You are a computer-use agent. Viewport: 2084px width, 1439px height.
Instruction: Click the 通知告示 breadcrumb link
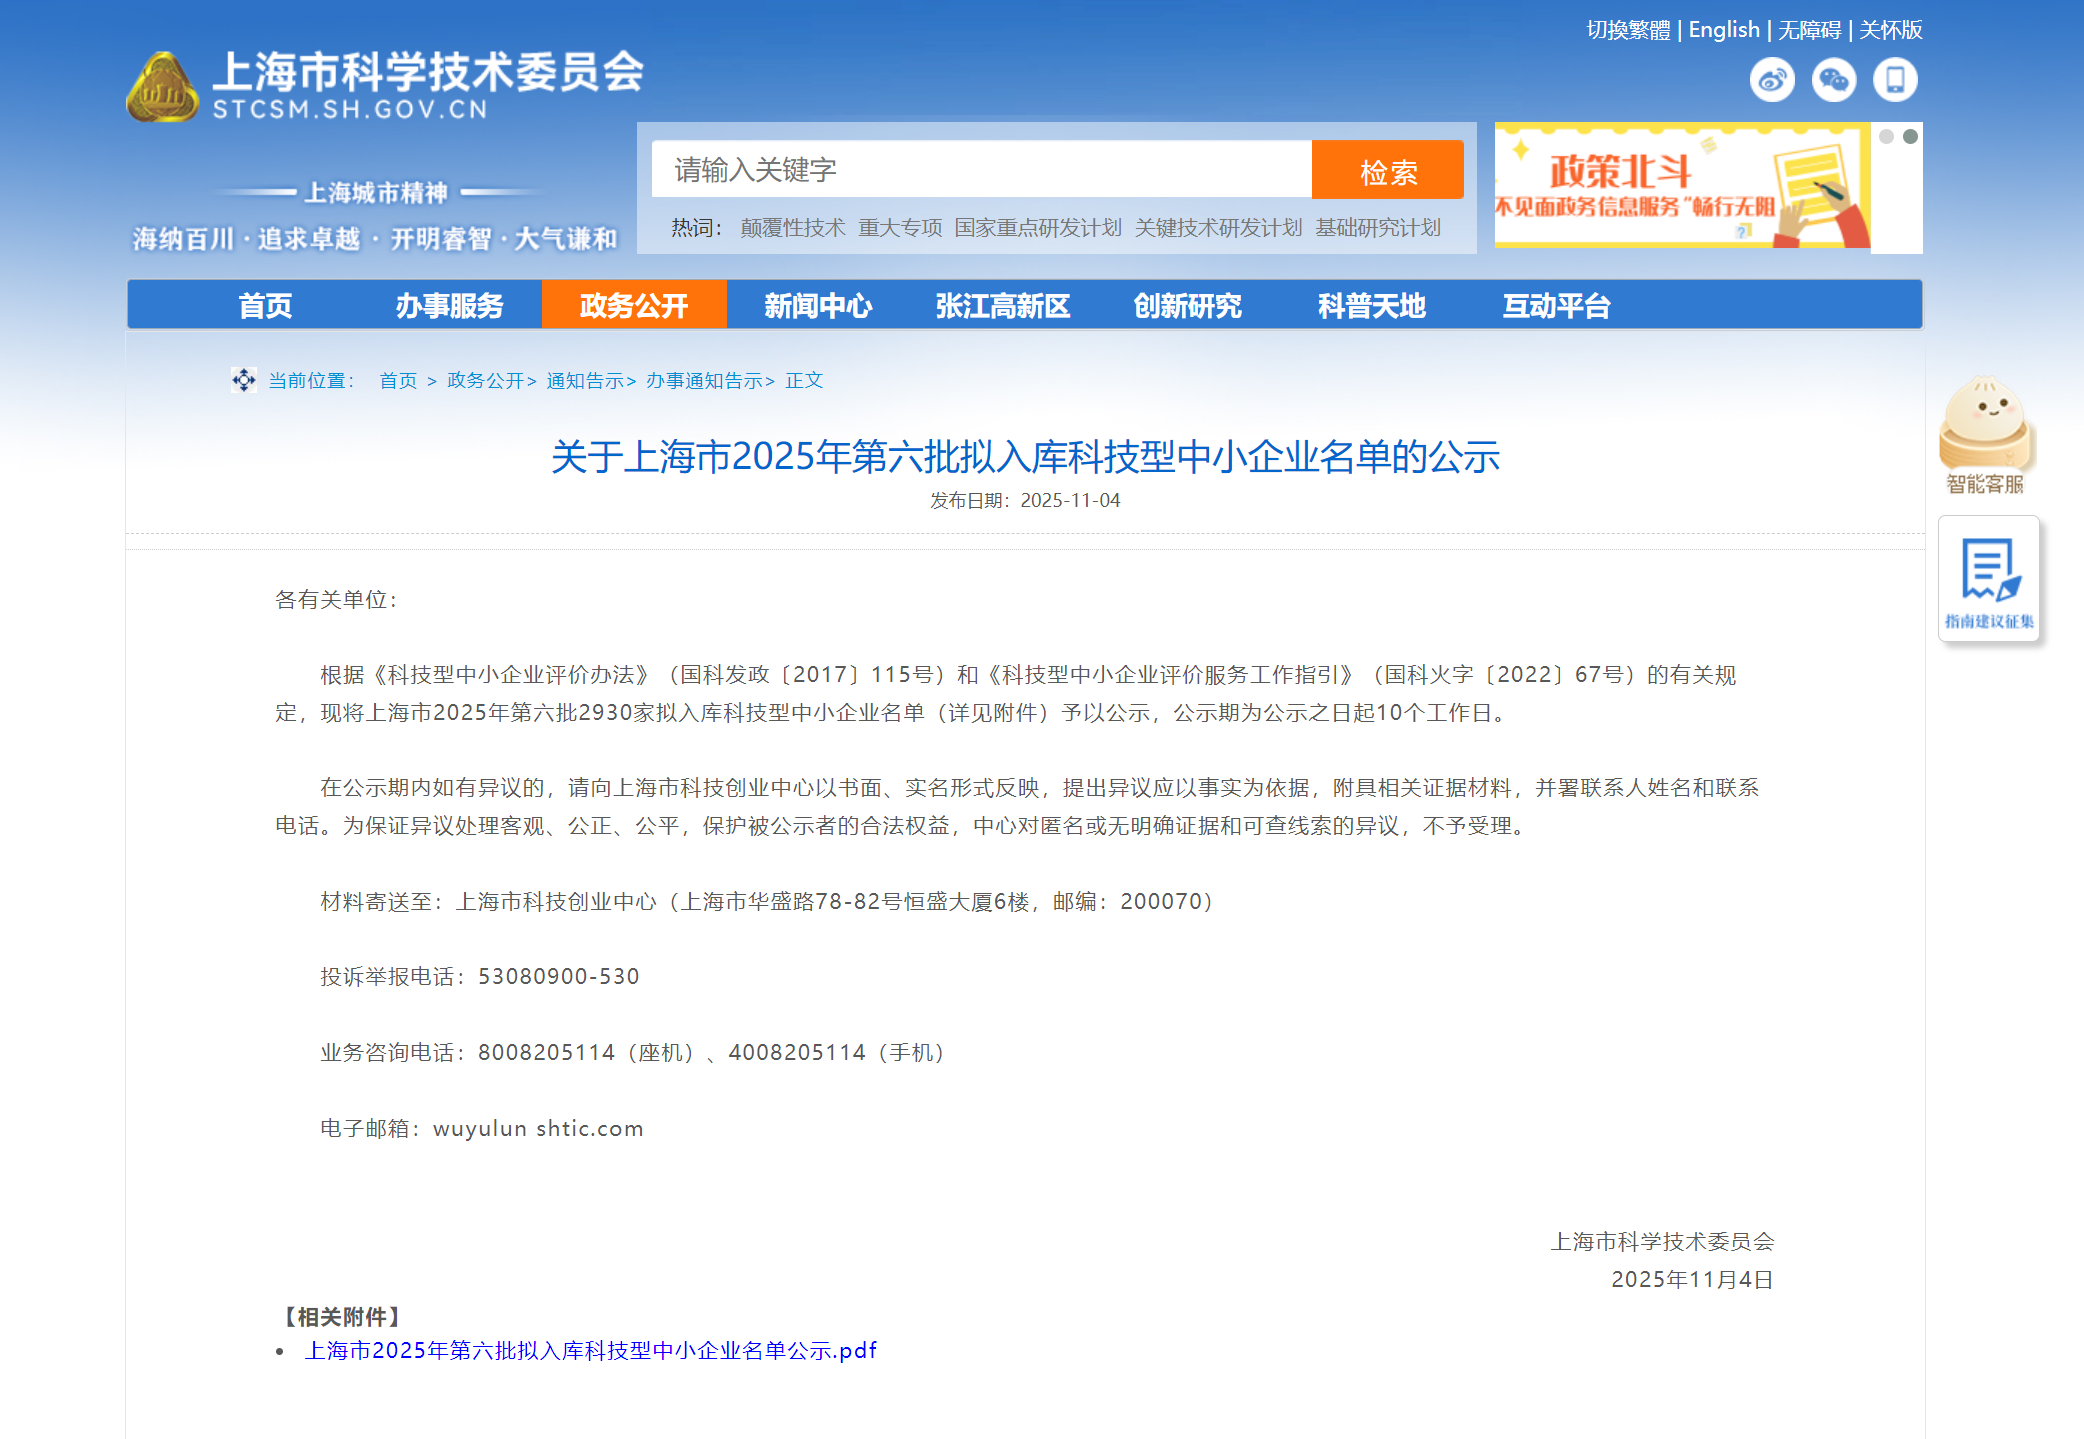coord(585,381)
